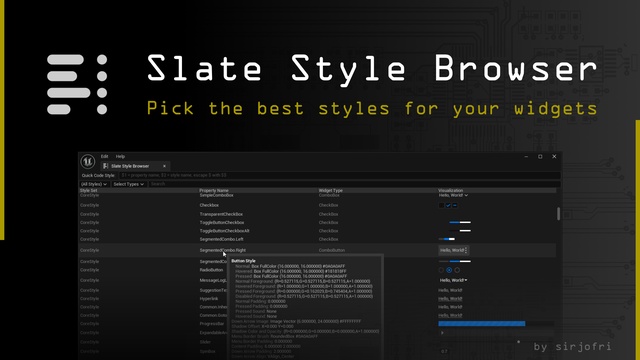Image resolution: width=640 pixels, height=360 pixels.
Task: Click ComboButton widget type cell
Action: tap(331, 250)
